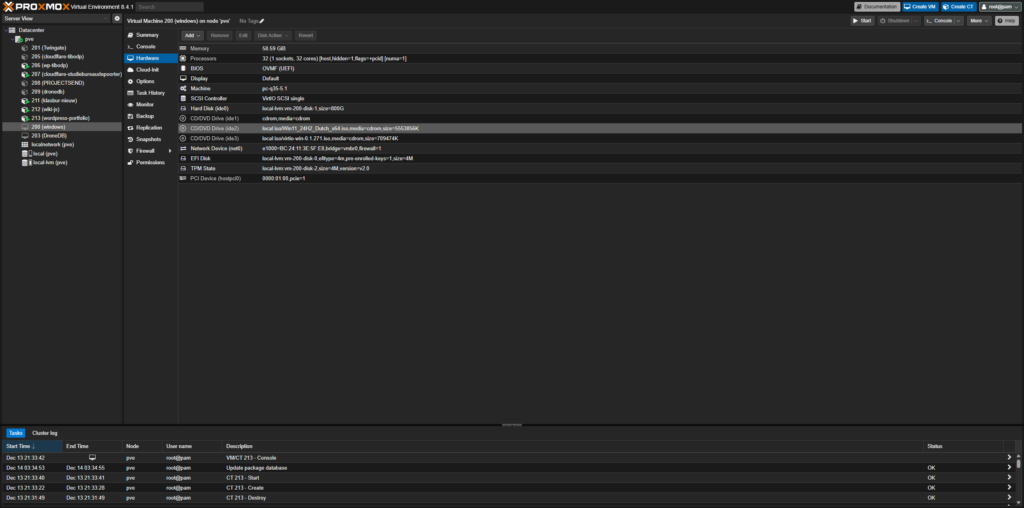Collapse the Datacenter tree node
This screenshot has height=508, width=1024.
(7, 31)
